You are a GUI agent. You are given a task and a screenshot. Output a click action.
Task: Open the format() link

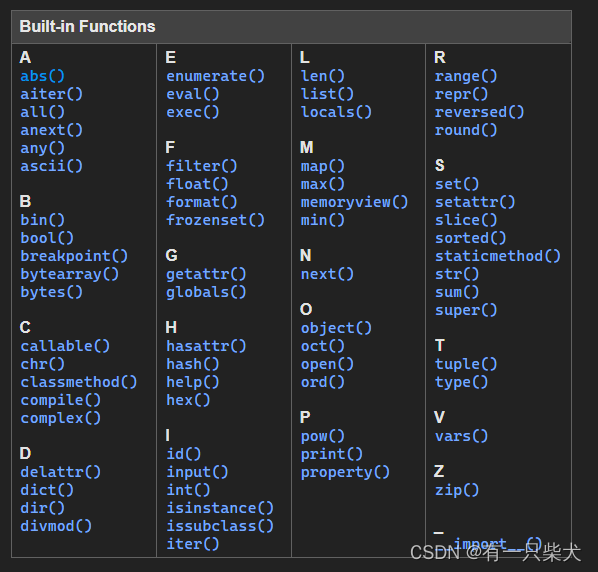(202, 202)
